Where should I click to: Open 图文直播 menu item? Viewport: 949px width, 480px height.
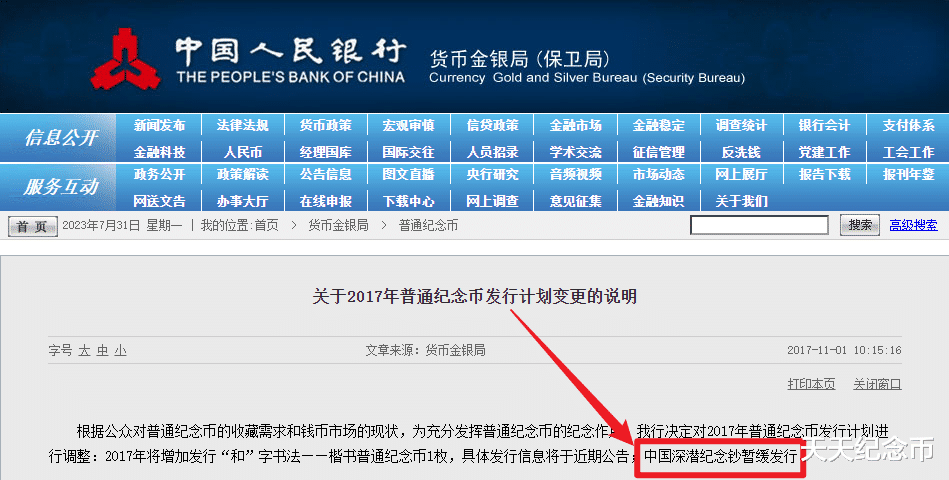(x=409, y=174)
